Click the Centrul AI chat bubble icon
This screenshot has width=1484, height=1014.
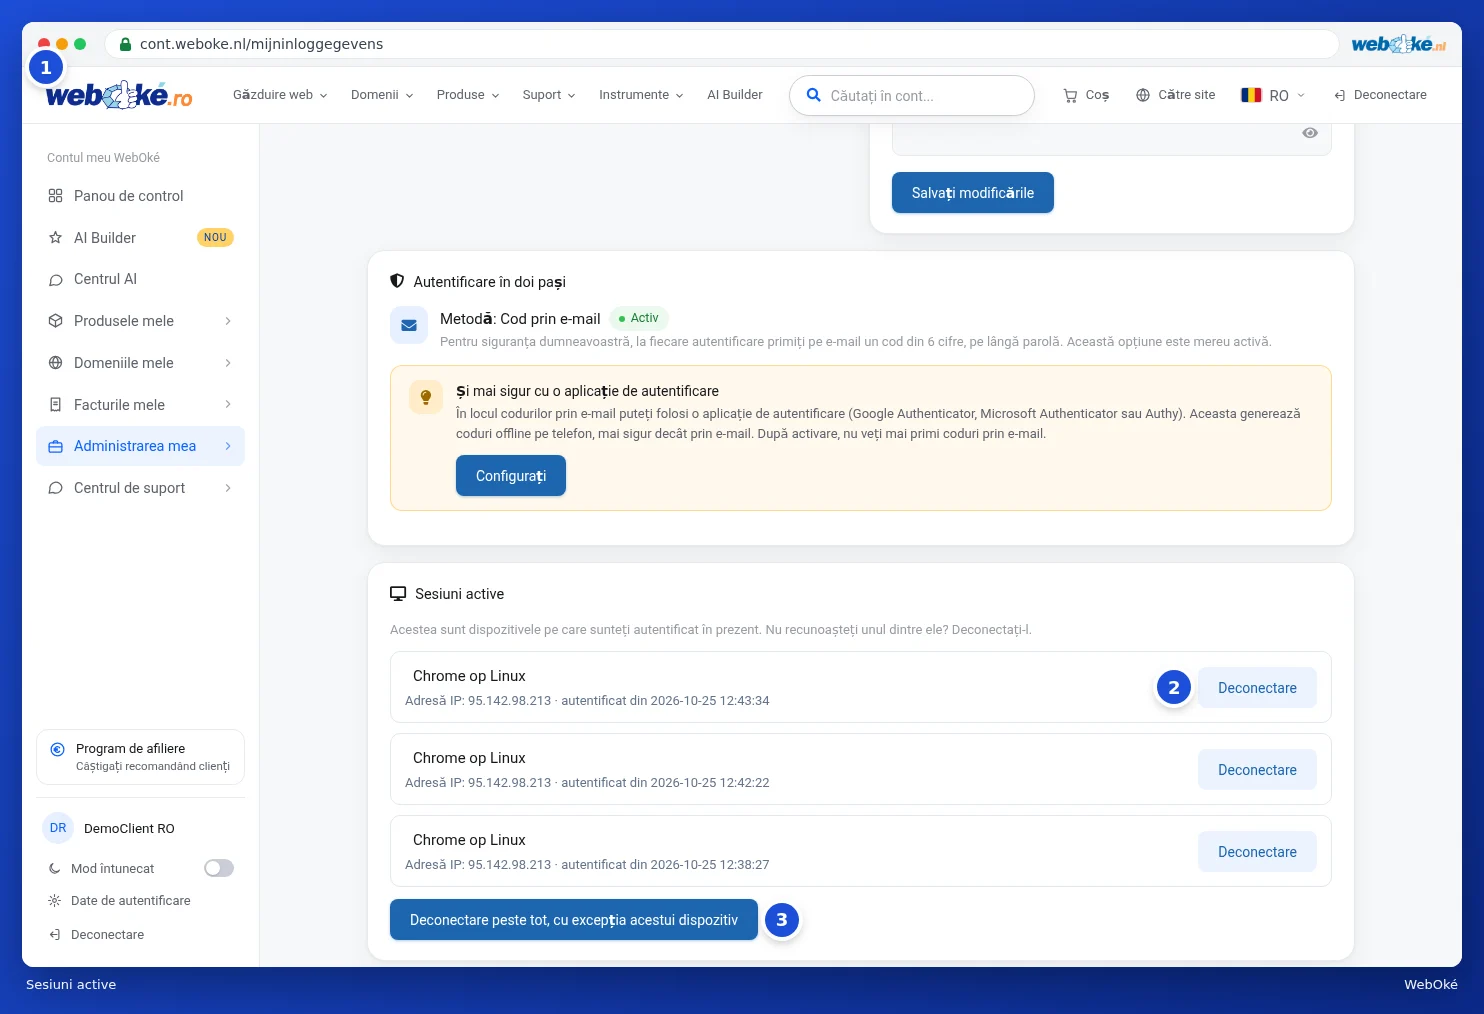click(56, 280)
